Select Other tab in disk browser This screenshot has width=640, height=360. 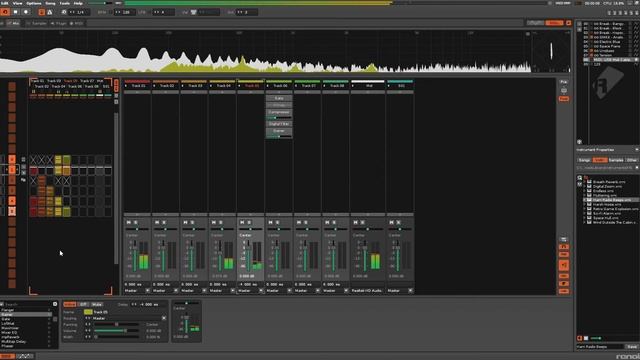pos(631,160)
